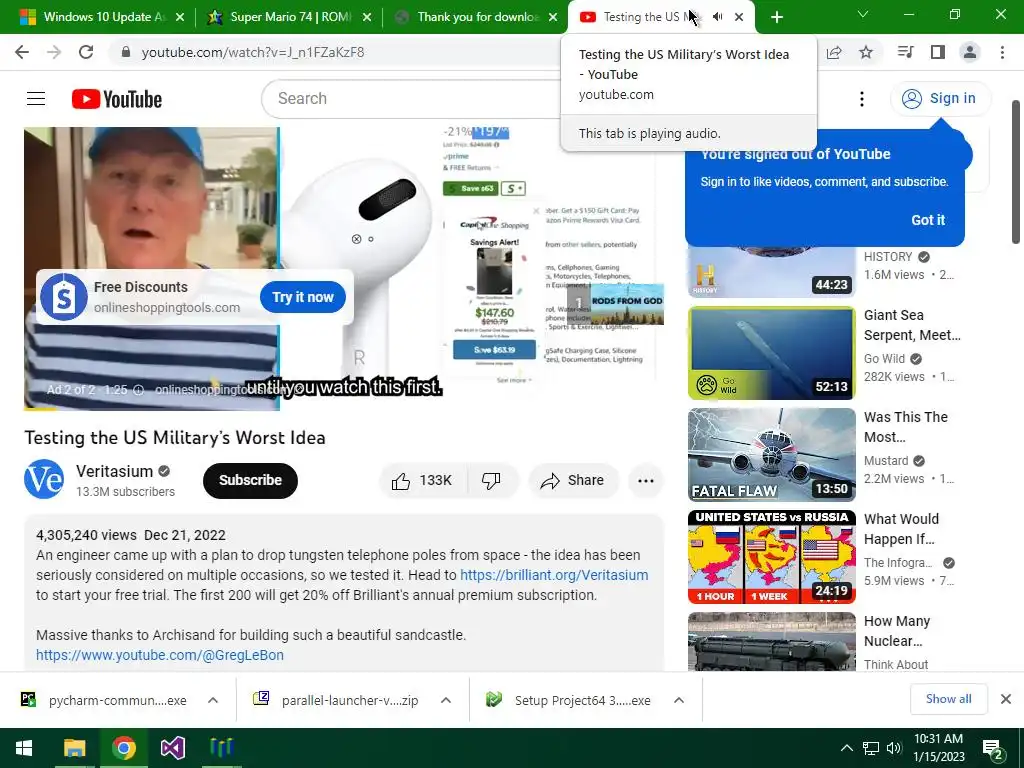Image resolution: width=1024 pixels, height=768 pixels.
Task: Open volume control in system tray
Action: (x=894, y=748)
